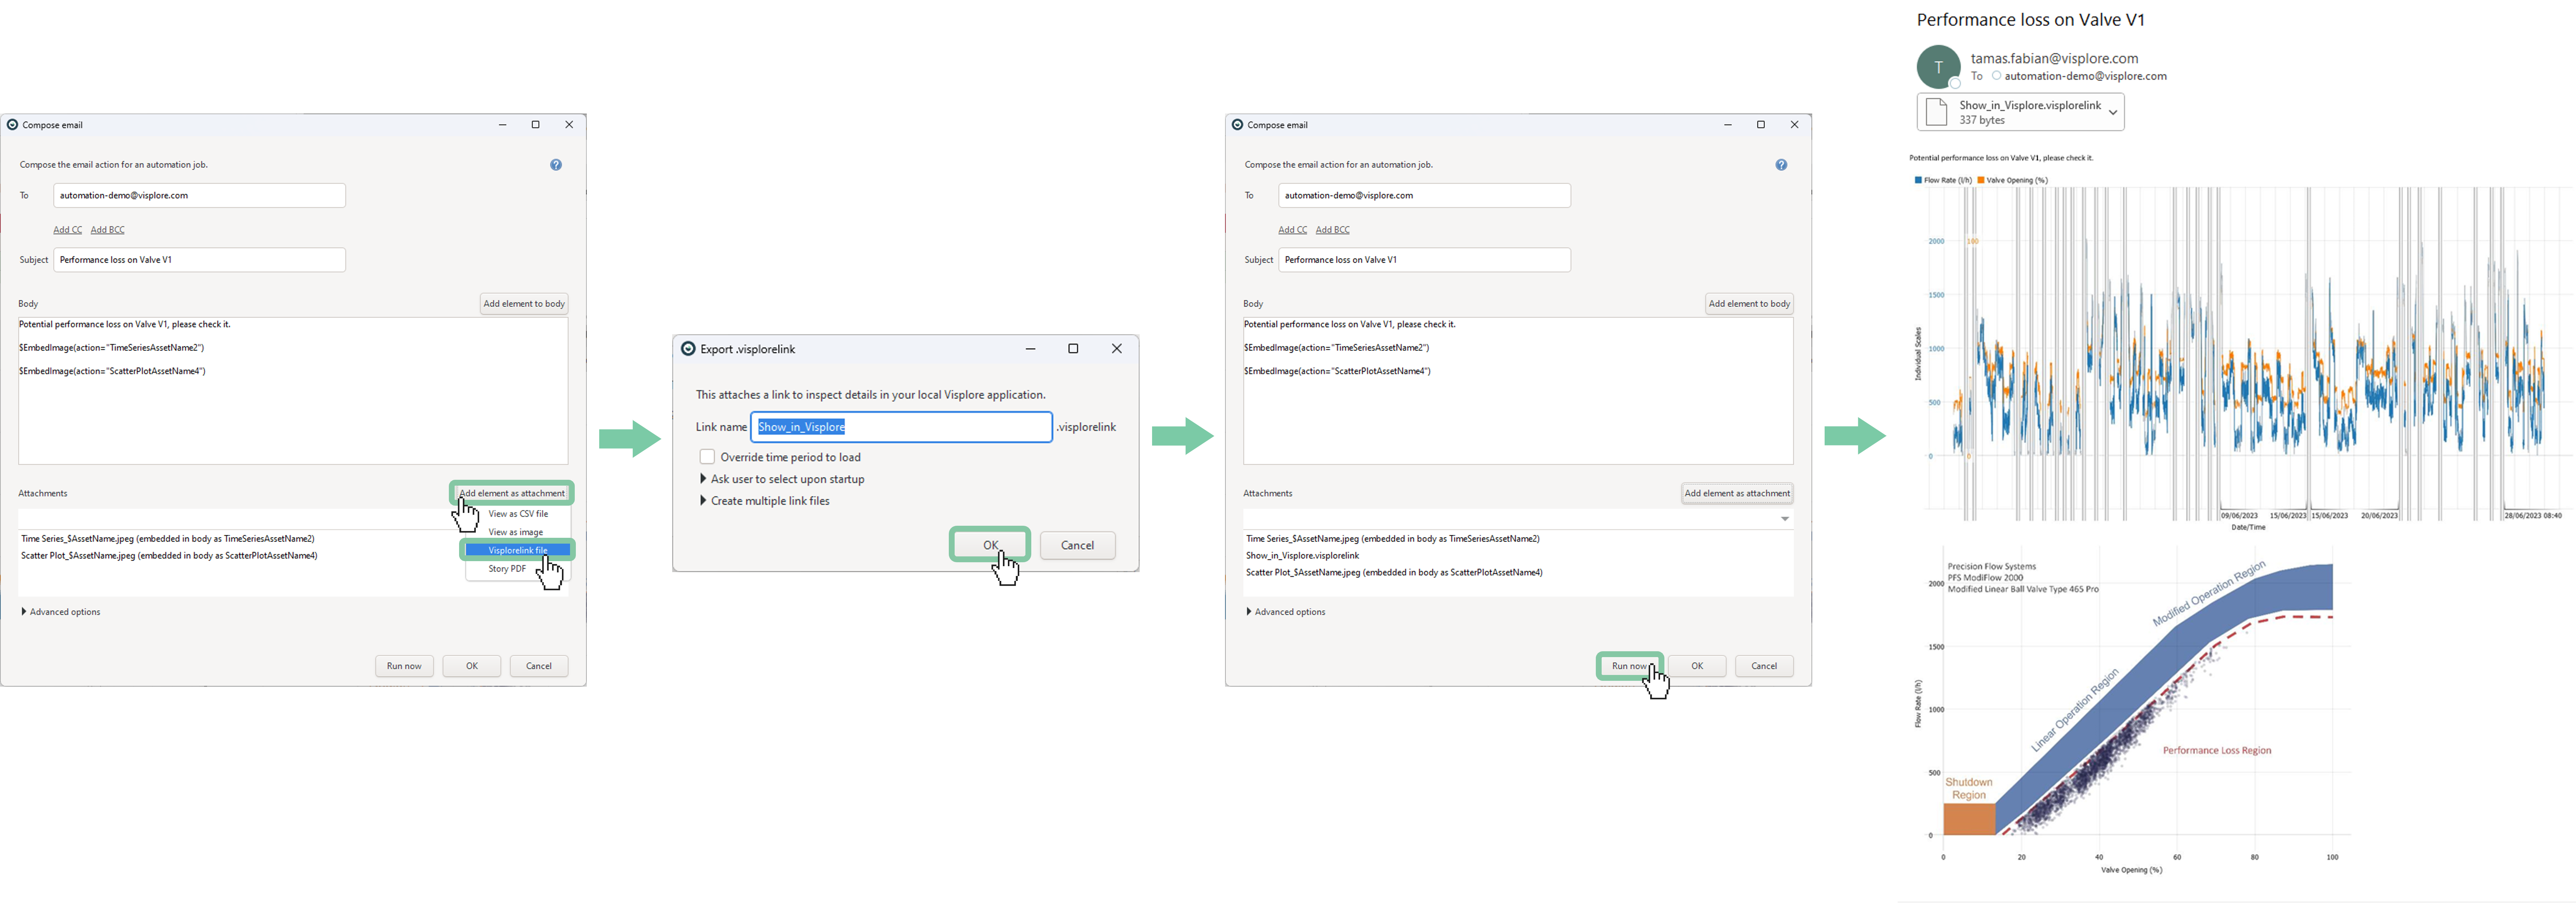Click sender avatar circle with letter T
Viewport: 2576px width, 903px height.
pyautogui.click(x=1938, y=67)
